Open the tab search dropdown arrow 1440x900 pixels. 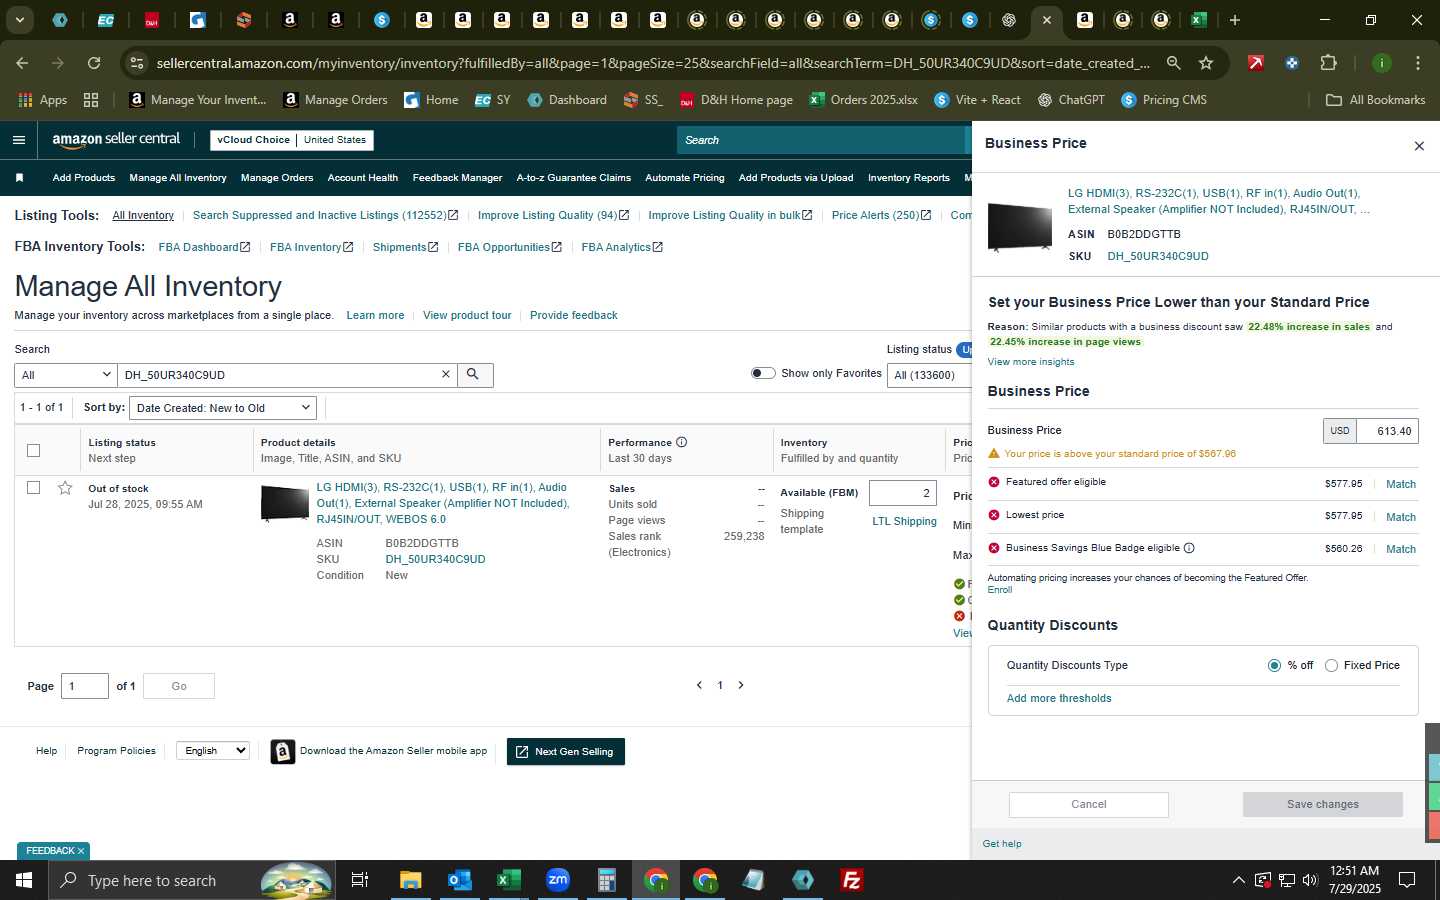19,20
